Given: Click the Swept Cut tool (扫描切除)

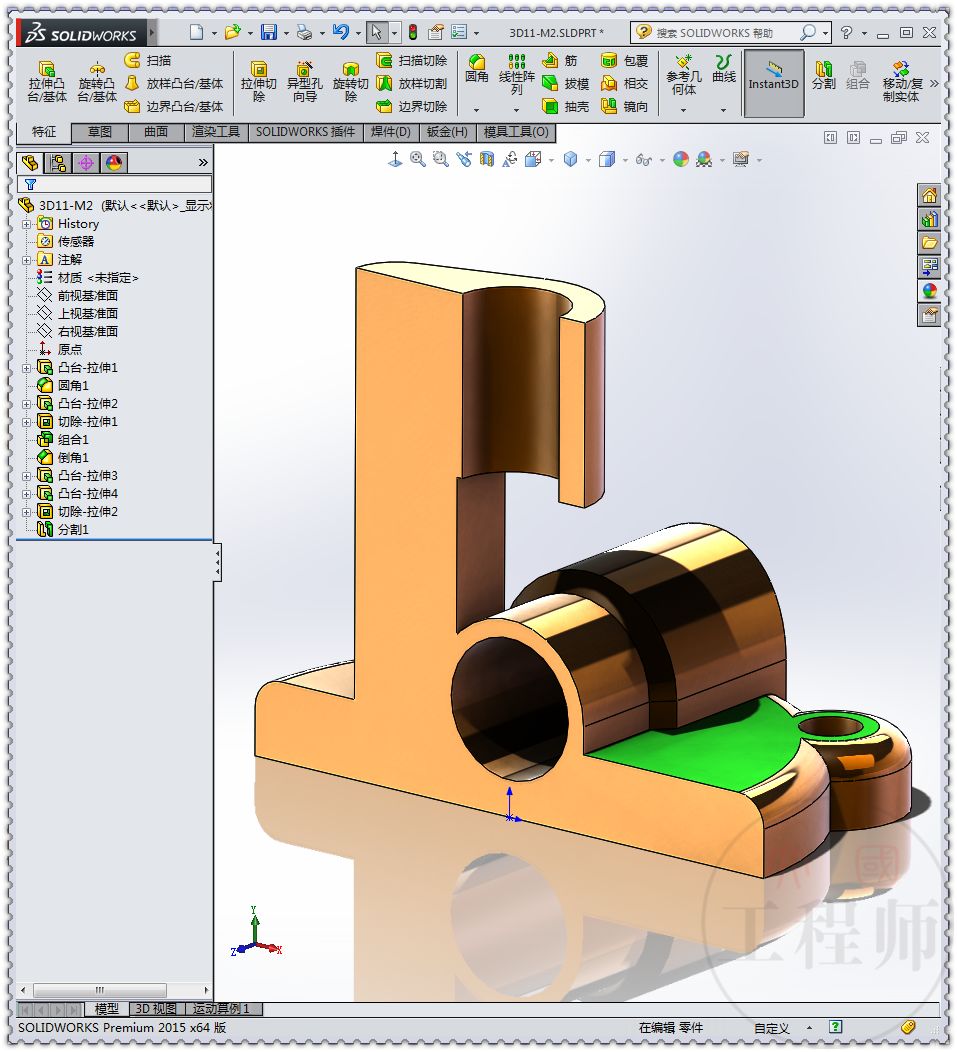Looking at the screenshot, I should click(411, 60).
